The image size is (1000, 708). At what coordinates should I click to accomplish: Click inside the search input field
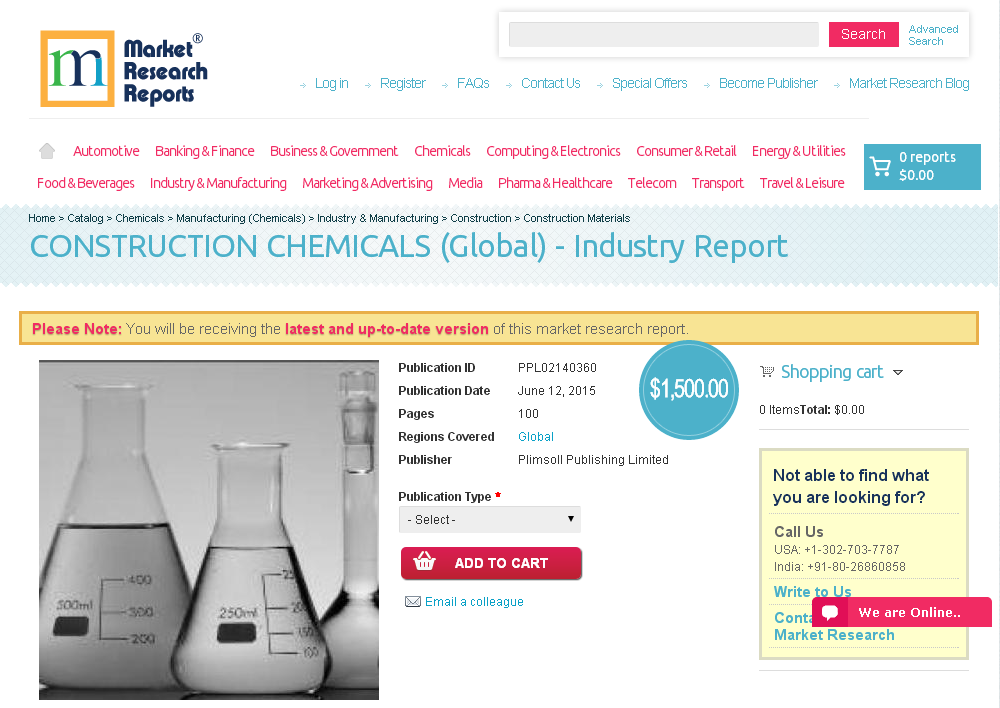[x=663, y=34]
